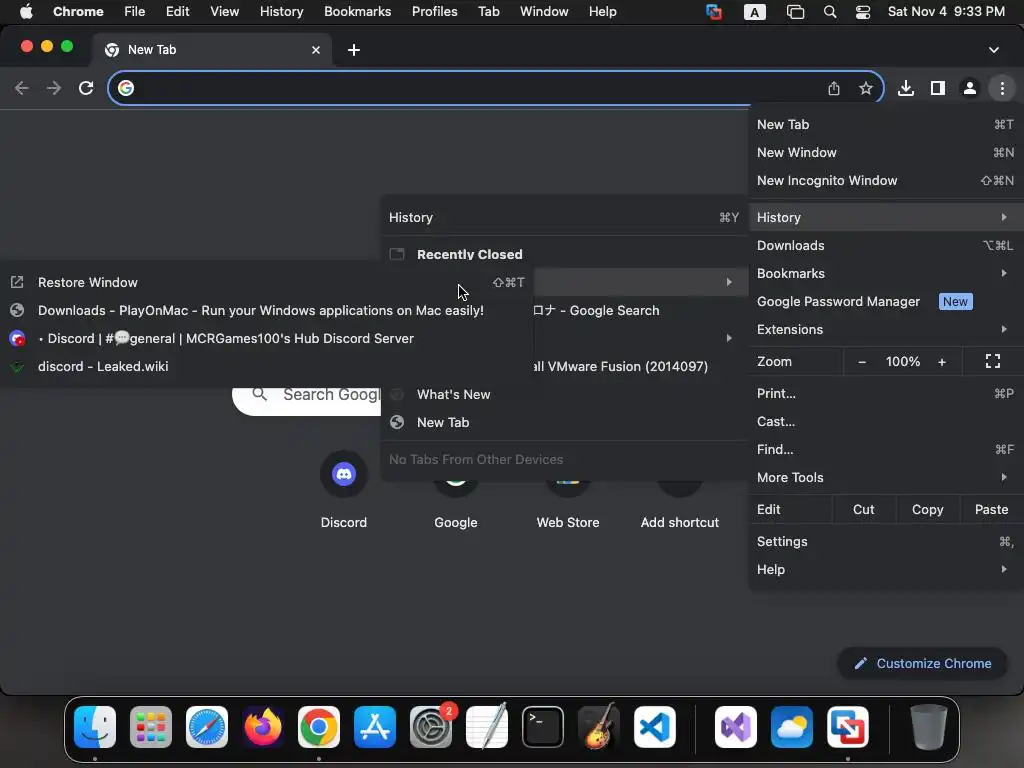Click the Customize Chrome button

pos(922,664)
